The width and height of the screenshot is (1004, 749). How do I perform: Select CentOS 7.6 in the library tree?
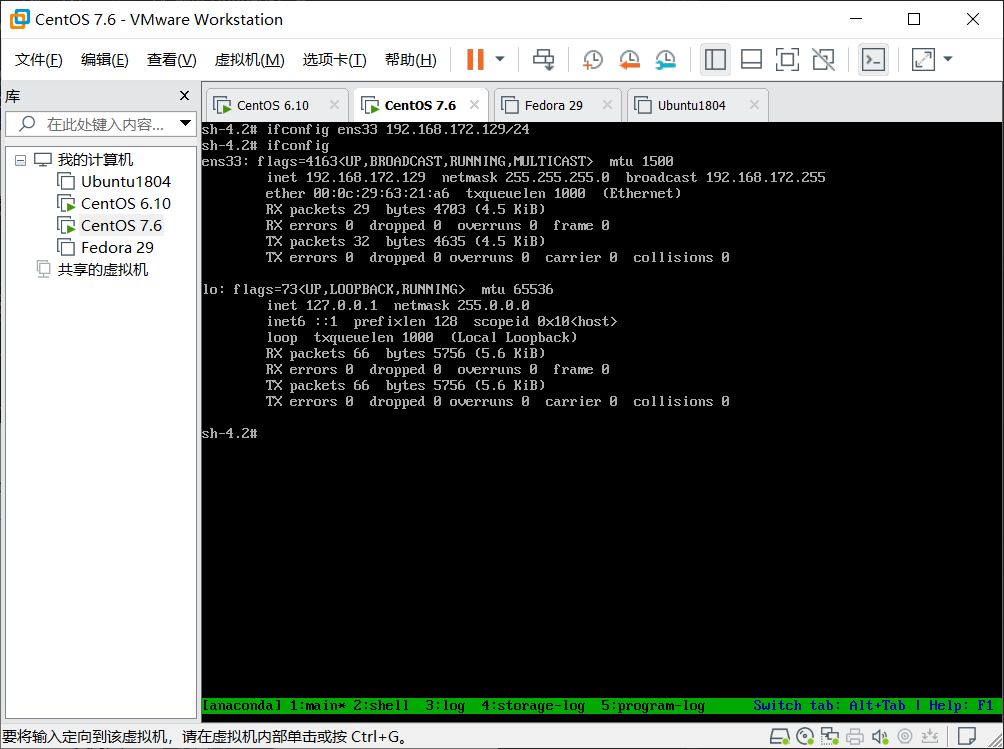tap(121, 225)
